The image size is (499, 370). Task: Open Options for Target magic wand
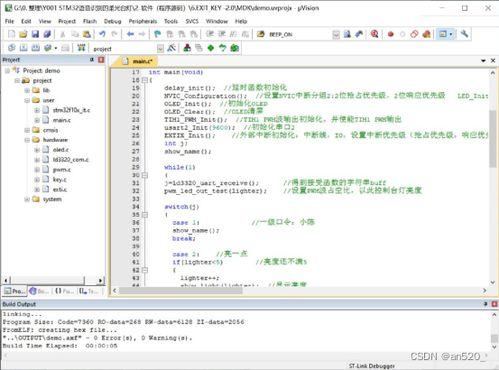tap(172, 48)
